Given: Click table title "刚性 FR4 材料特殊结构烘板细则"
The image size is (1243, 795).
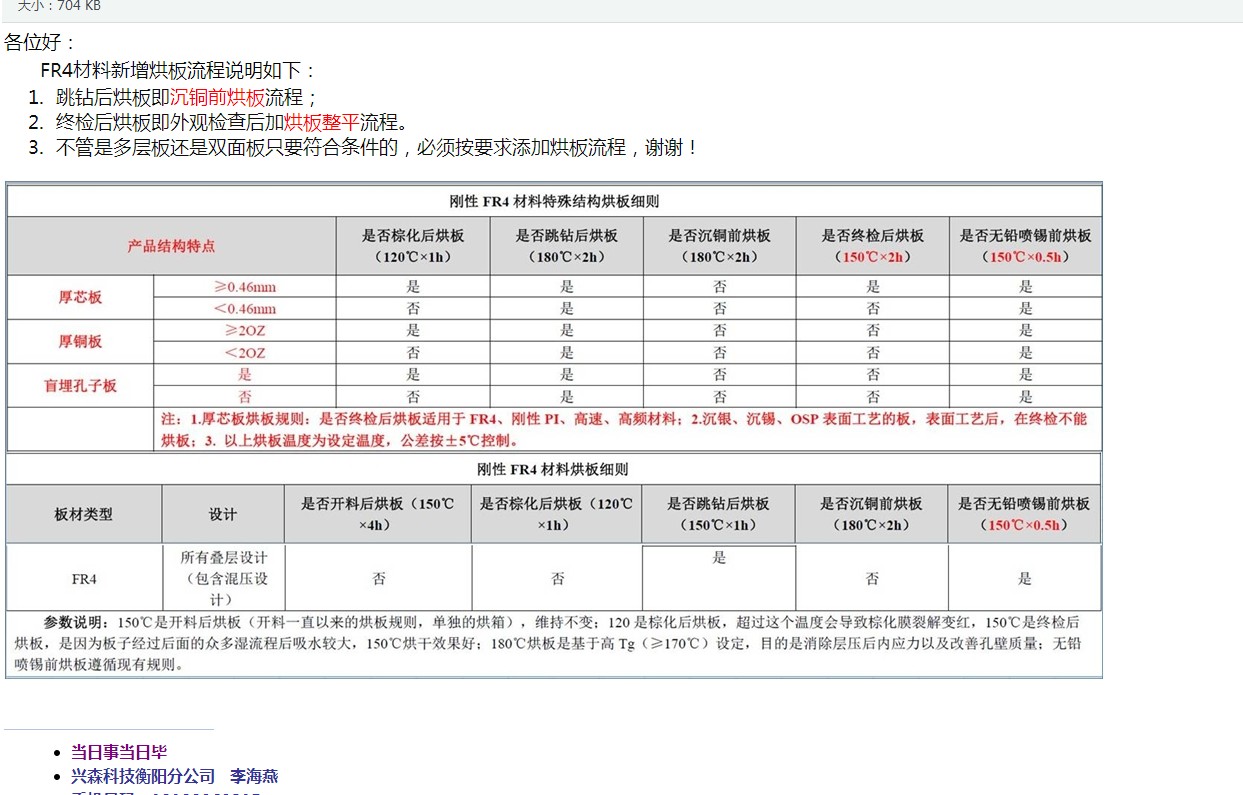Looking at the screenshot, I should click(554, 201).
